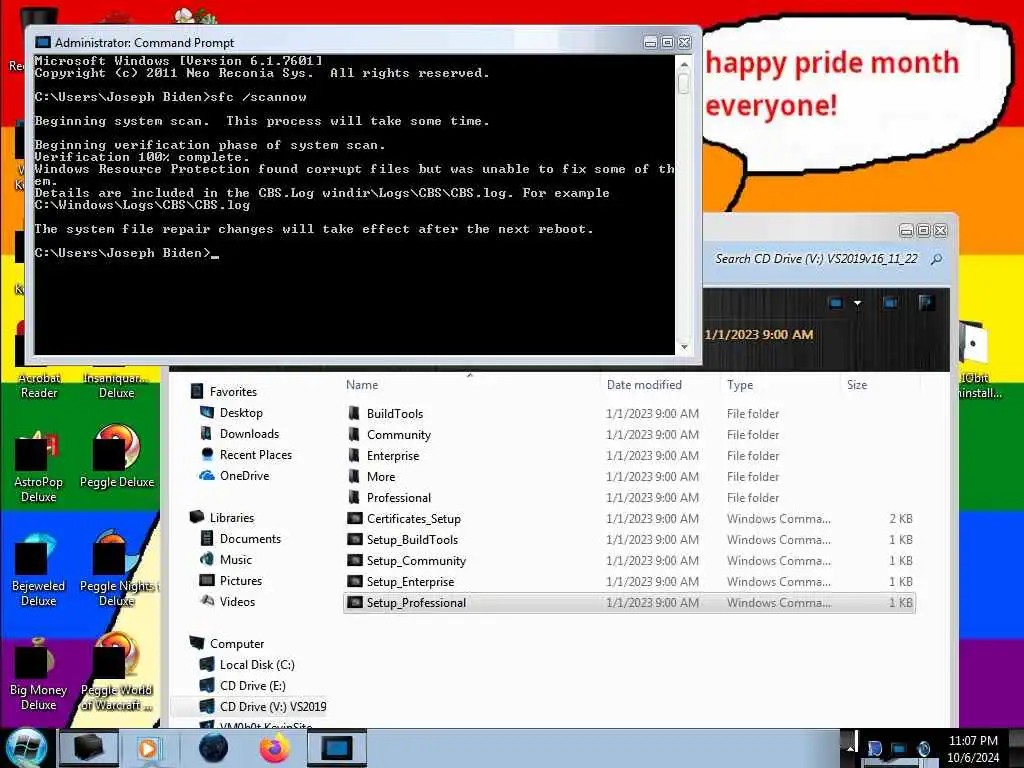Sort files by Name column

click(362, 385)
